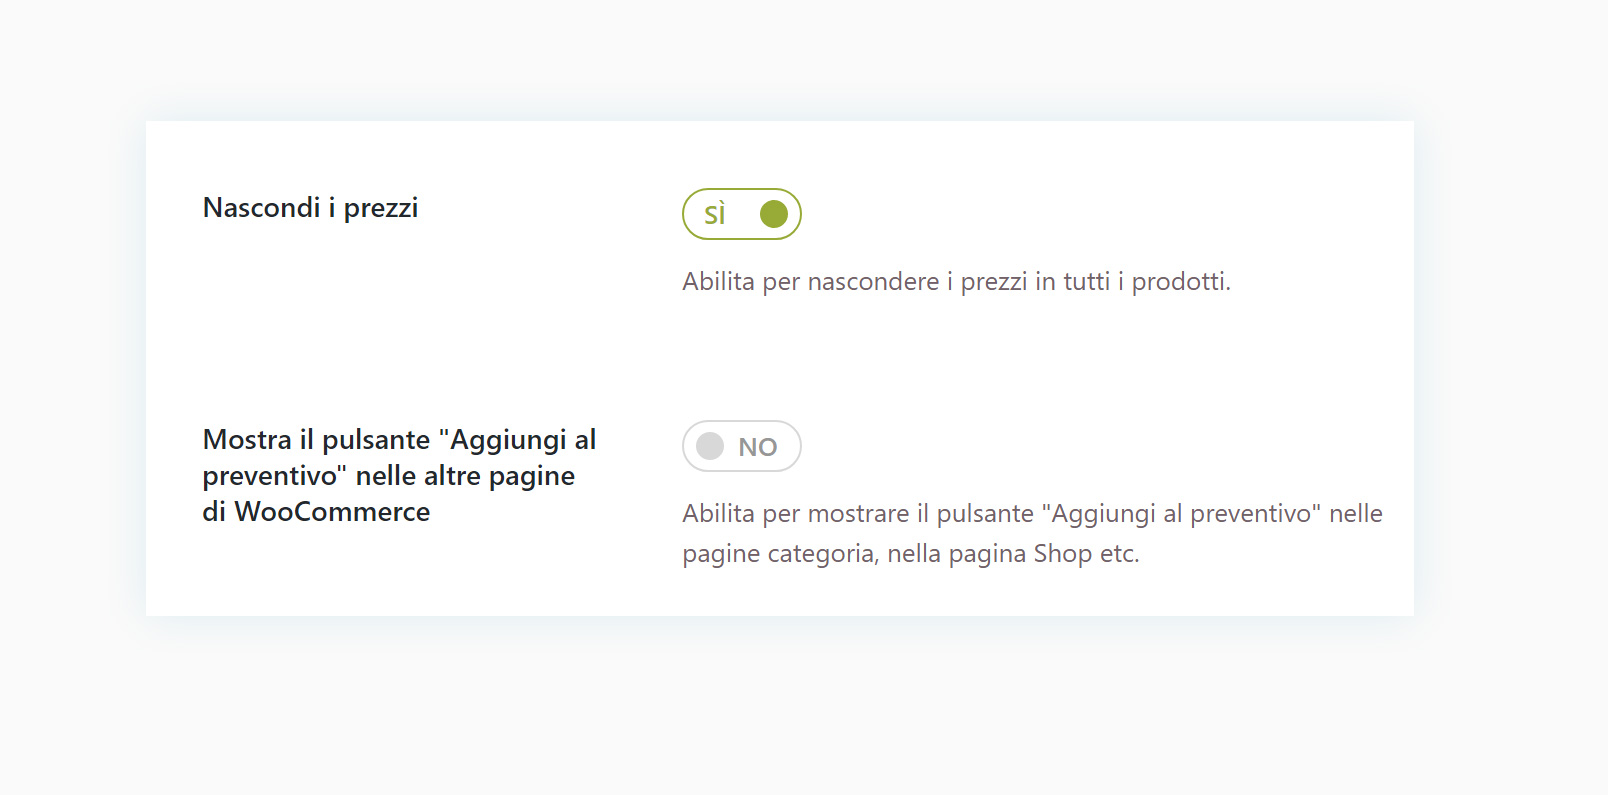This screenshot has width=1608, height=795.
Task: Click the "SÌ" text inside the toggle
Action: [x=714, y=215]
